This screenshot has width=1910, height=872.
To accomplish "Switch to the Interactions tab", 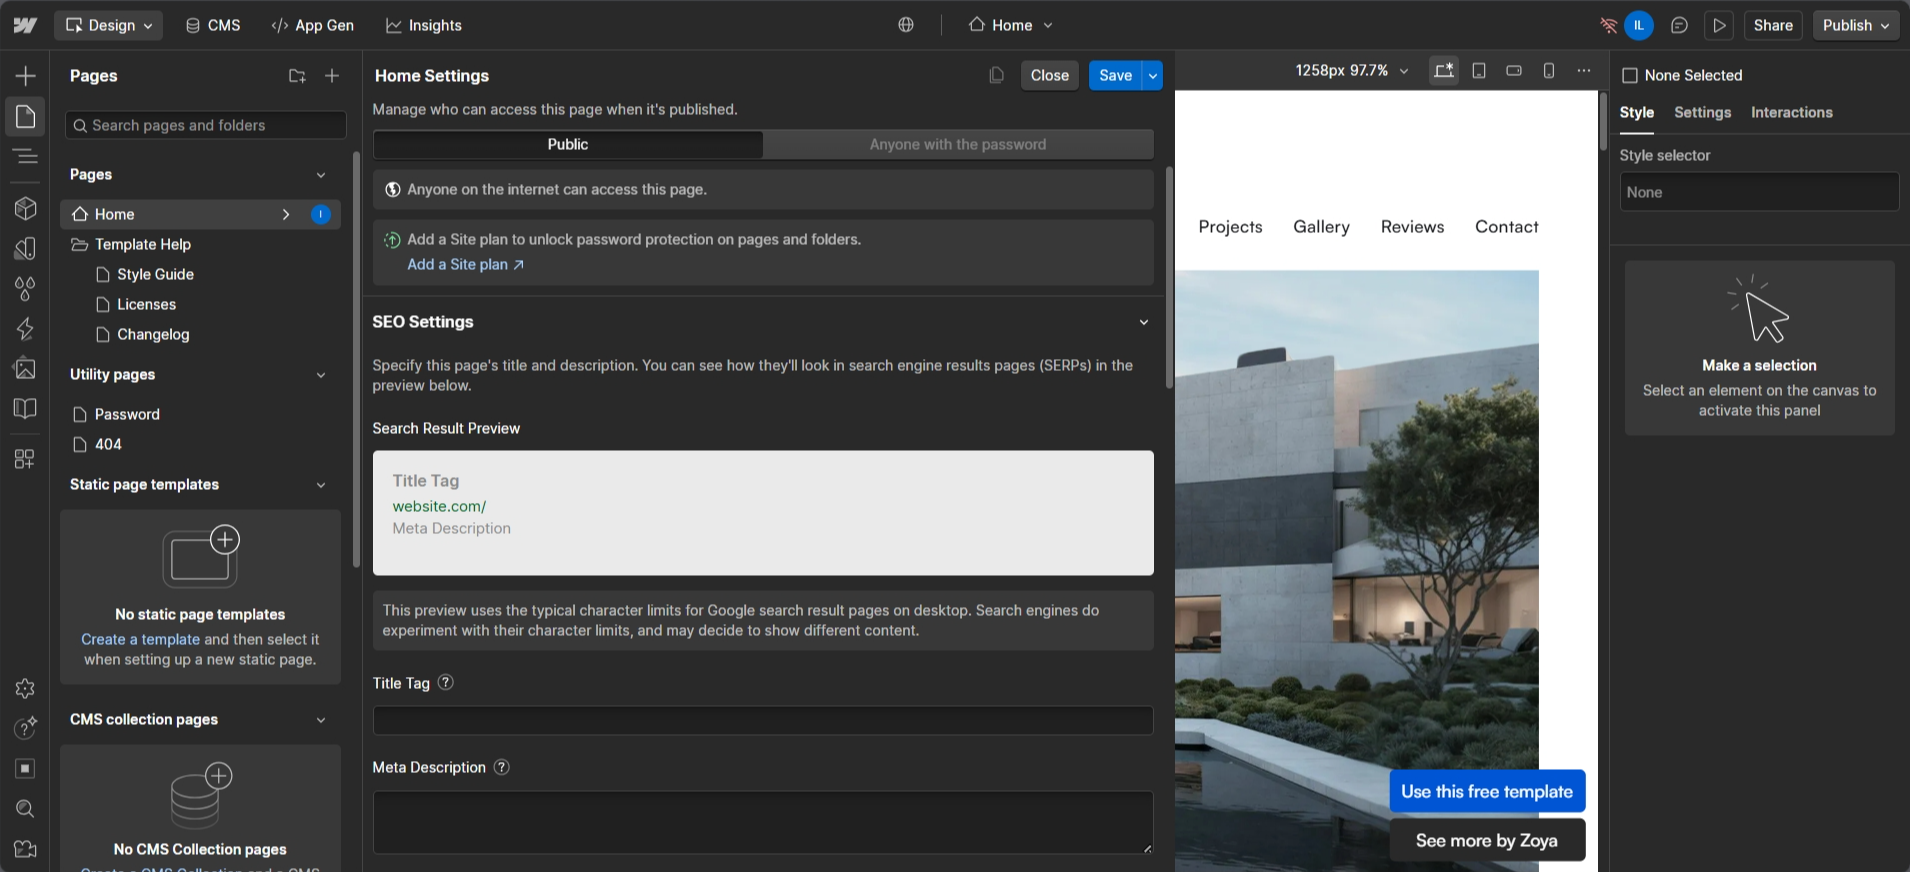I will 1791,112.
